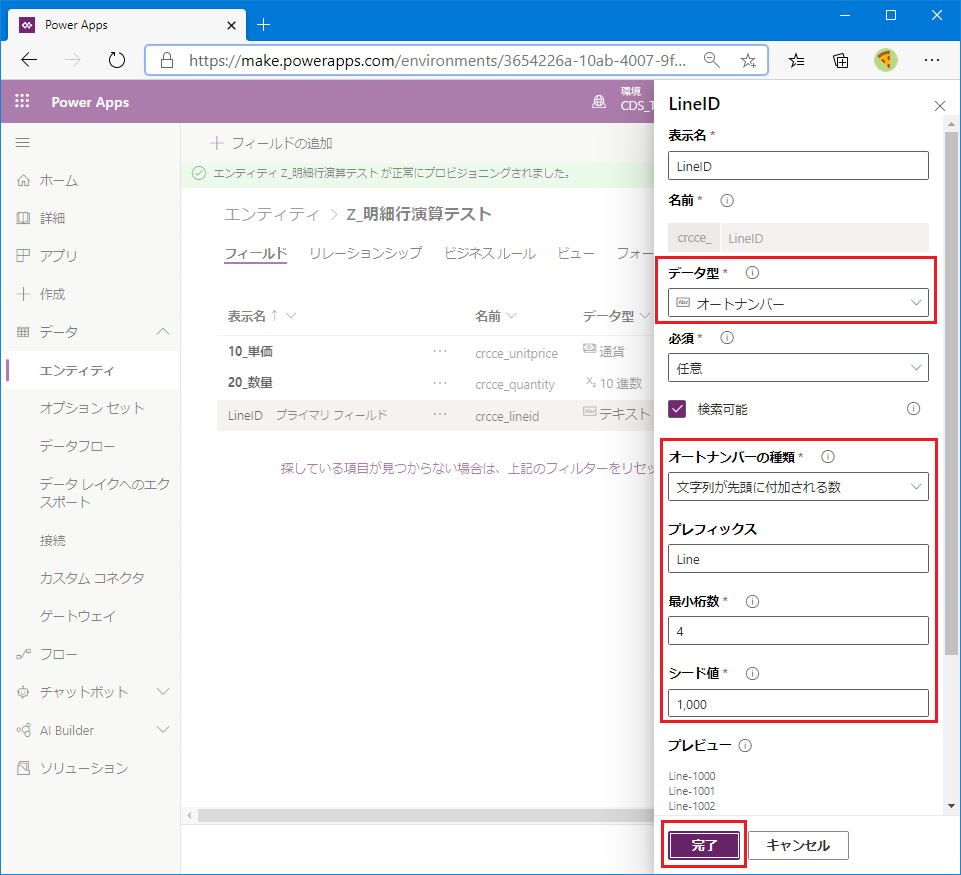Click the browser zoom magnifier icon
961x875 pixels.
point(712,60)
